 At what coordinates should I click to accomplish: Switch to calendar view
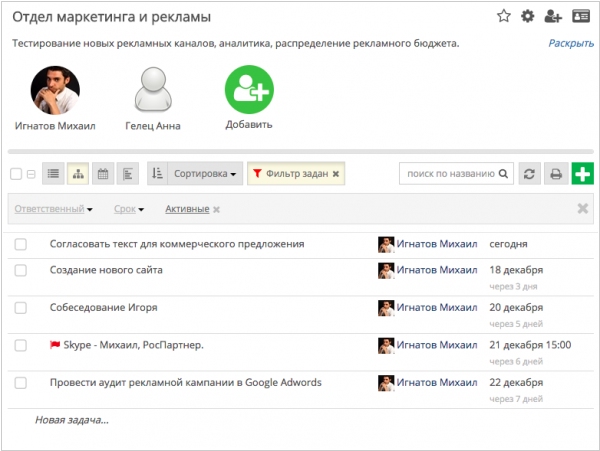[103, 174]
